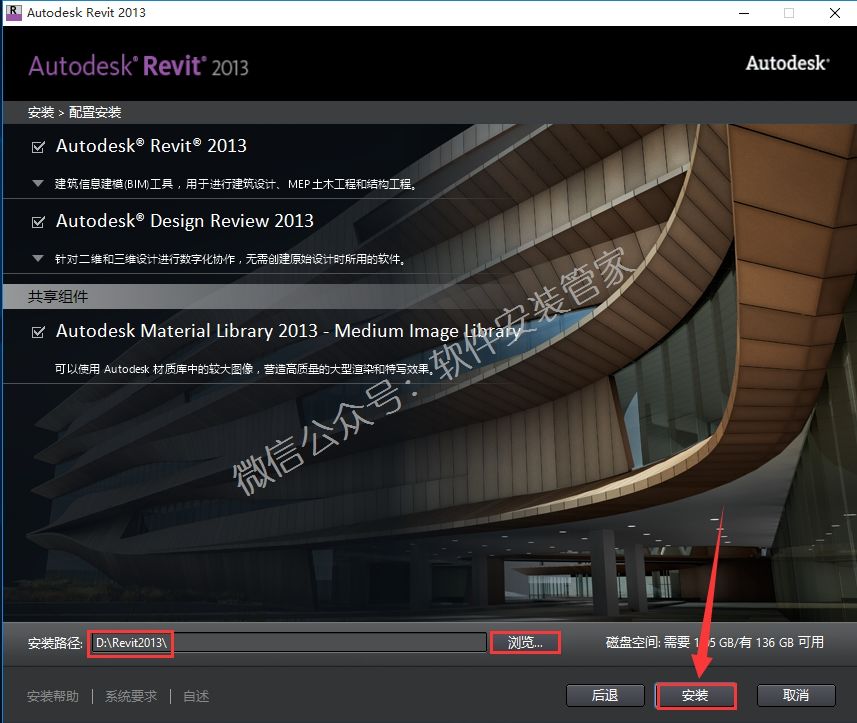The height and width of the screenshot is (723, 857).
Task: Go to the 安装 breadcrumb step
Action: coord(40,112)
